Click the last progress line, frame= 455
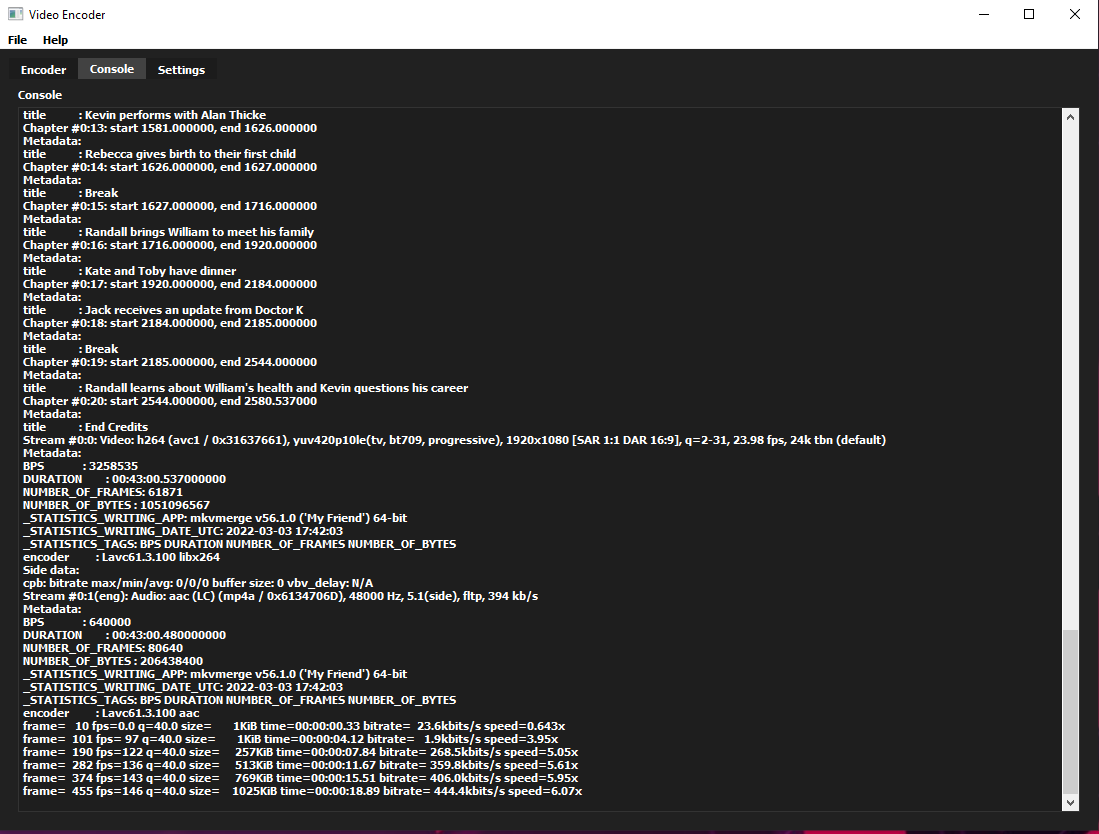Screen dimensions: 1099x834 tap(302, 791)
